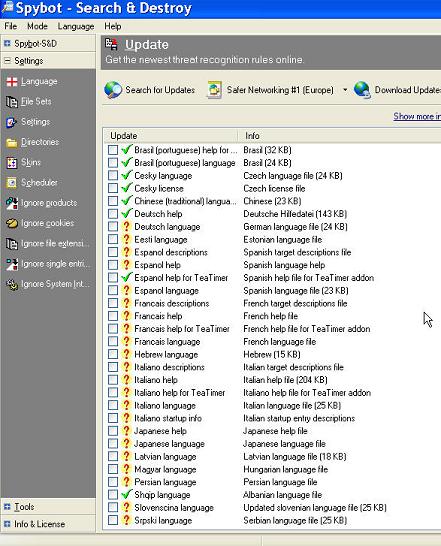Screen dimensions: 441x546
Task: Enable the Francais help checkbox
Action: coord(113,316)
